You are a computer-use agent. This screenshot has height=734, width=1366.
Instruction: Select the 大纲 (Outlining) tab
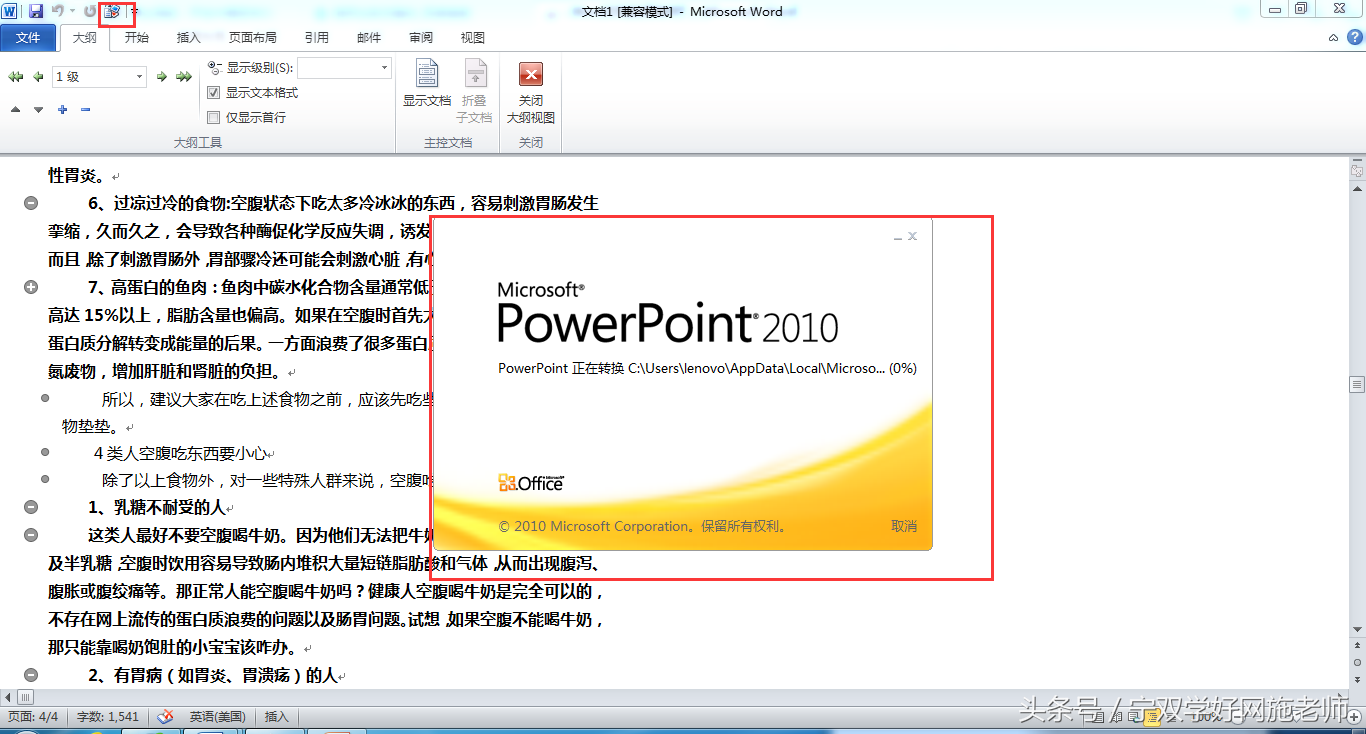click(85, 38)
